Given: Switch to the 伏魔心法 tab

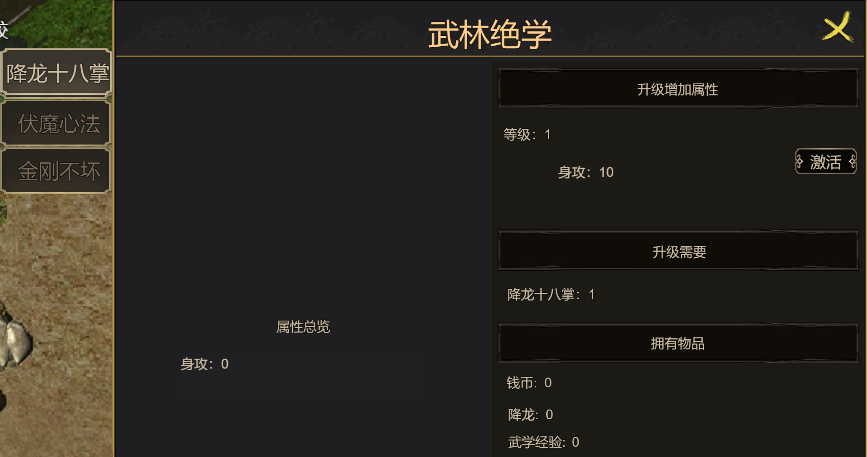Looking at the screenshot, I should (x=57, y=123).
